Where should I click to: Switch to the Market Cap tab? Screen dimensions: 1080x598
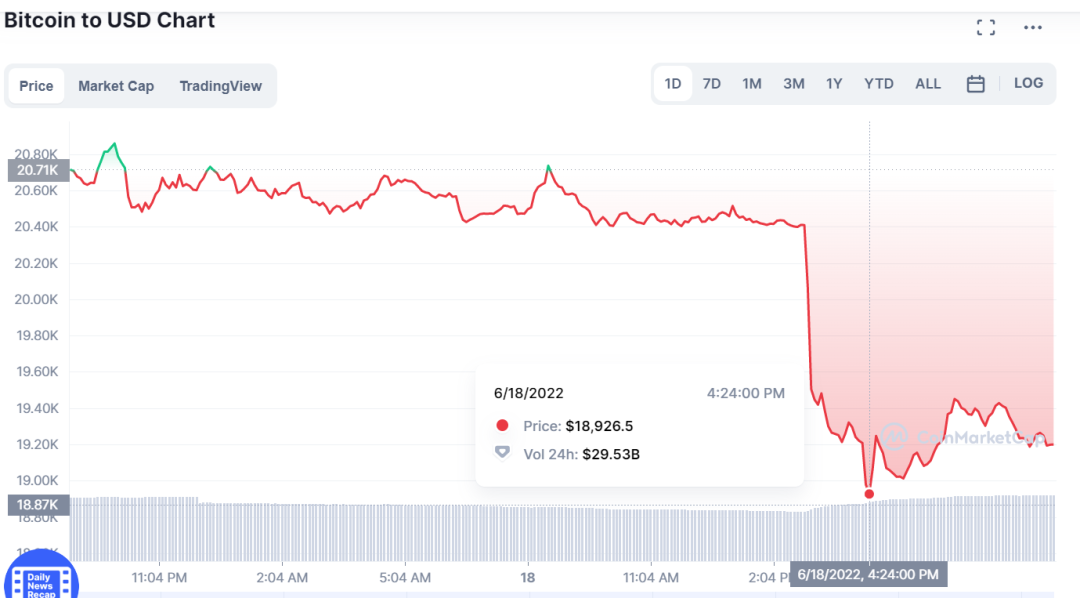(116, 86)
